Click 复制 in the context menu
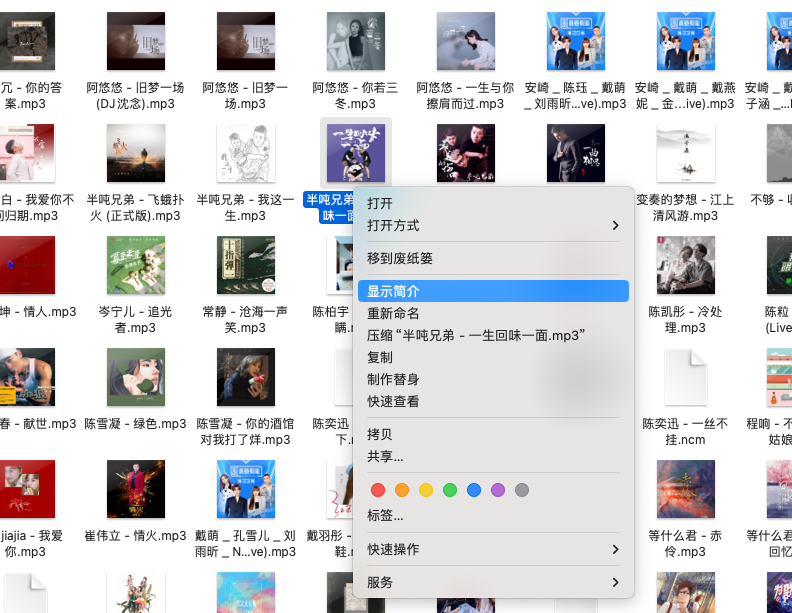This screenshot has width=792, height=613. (493, 357)
